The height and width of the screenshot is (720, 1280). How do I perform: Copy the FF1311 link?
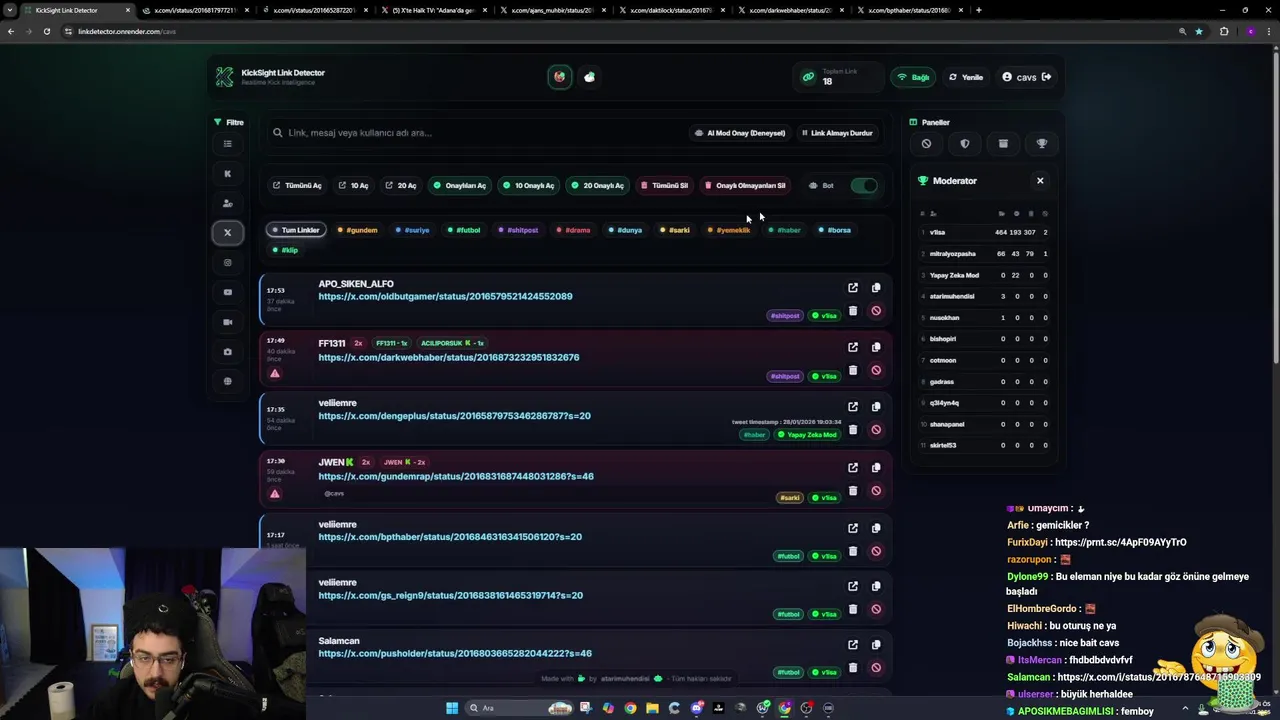point(876,347)
